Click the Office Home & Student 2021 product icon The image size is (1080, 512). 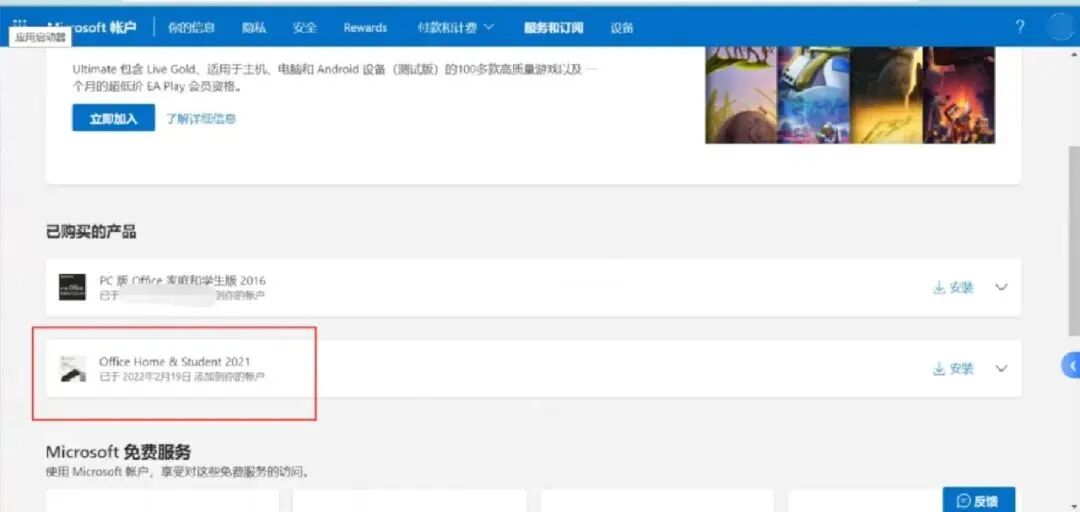(x=72, y=369)
